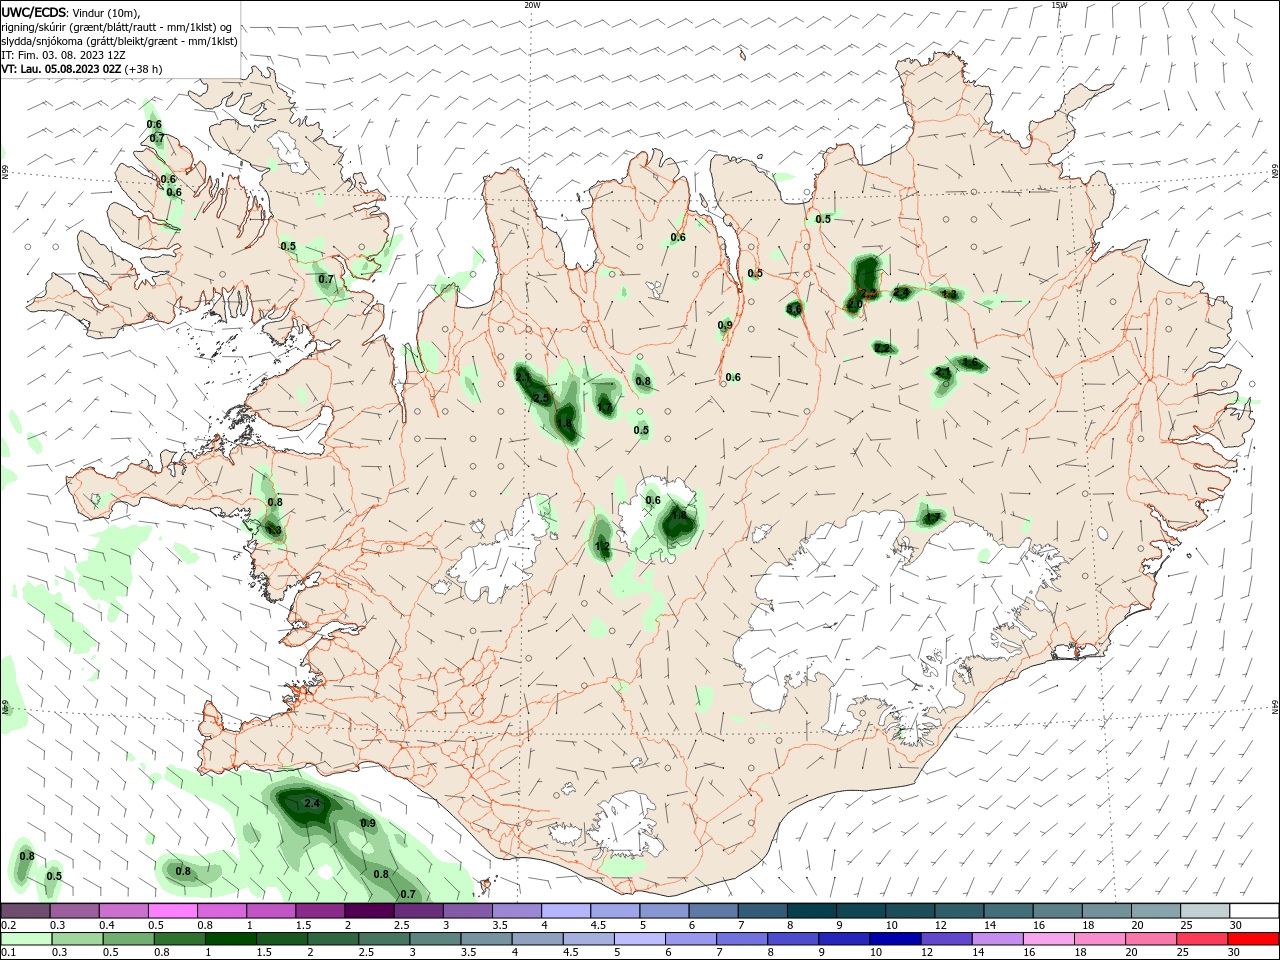Click the 0.9 value beside the 2.4 rain cell

click(368, 823)
